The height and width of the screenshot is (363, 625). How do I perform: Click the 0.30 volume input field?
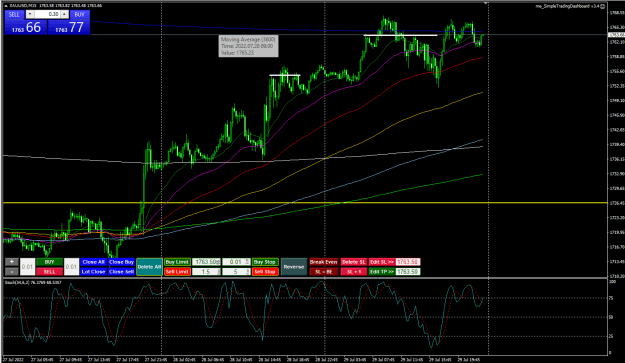click(47, 14)
